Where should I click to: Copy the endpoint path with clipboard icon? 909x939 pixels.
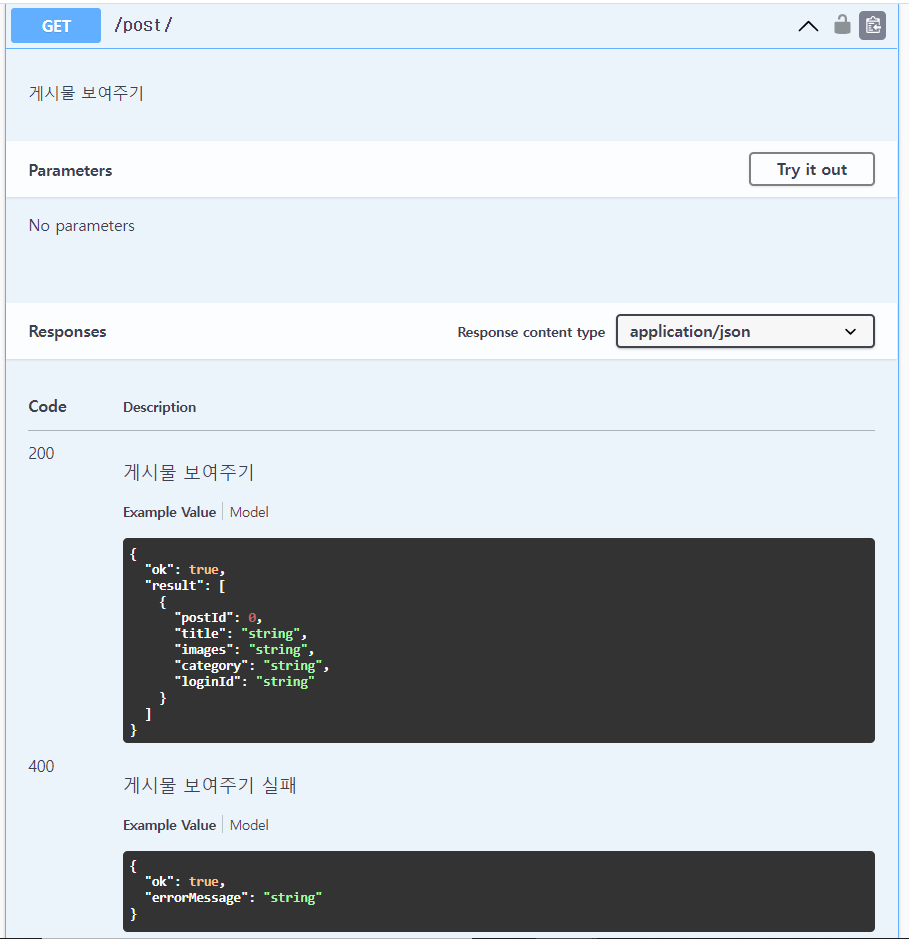coord(872,26)
